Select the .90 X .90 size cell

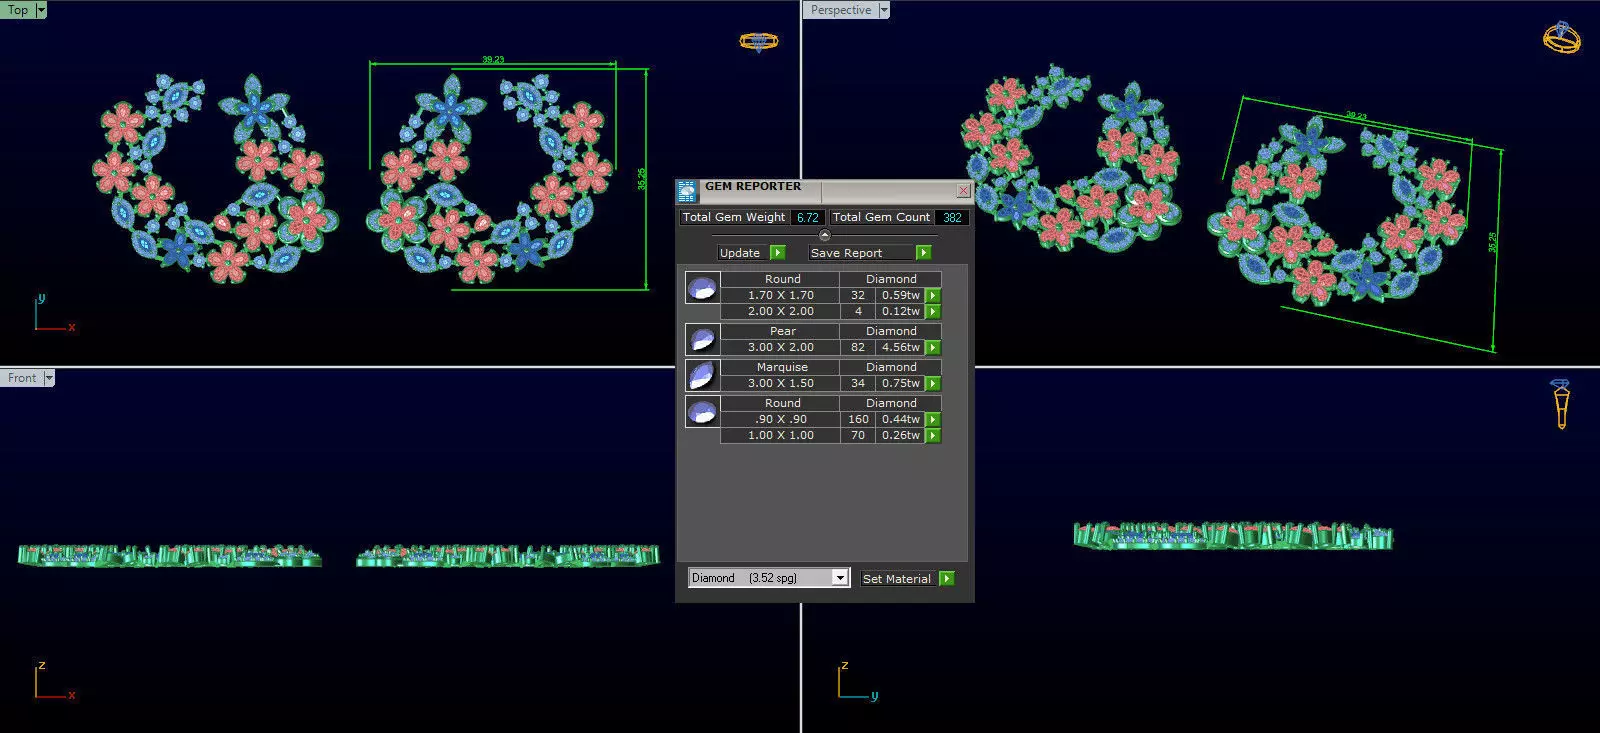tap(780, 420)
